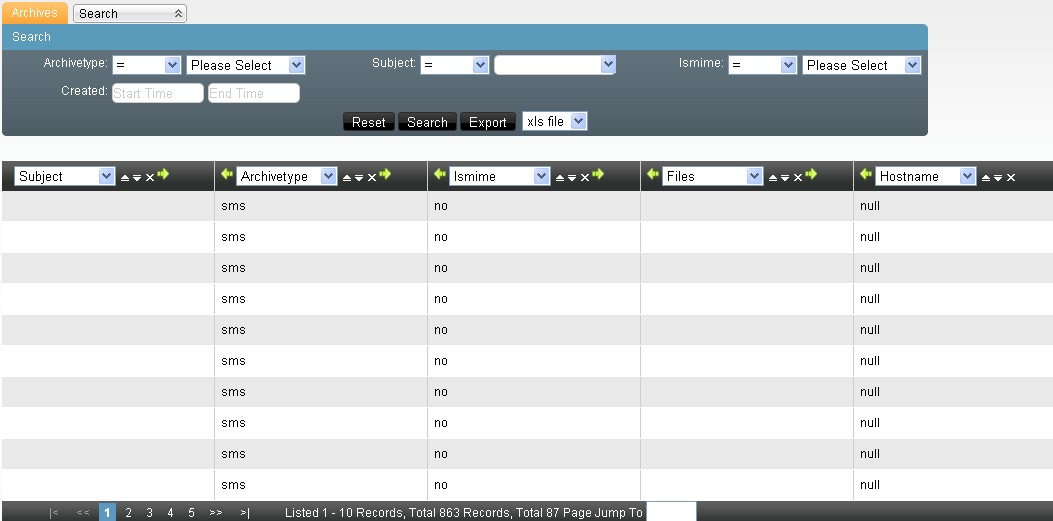Remove the Ismime column with X icon
Screen dimensions: 1053x521
click(585, 177)
